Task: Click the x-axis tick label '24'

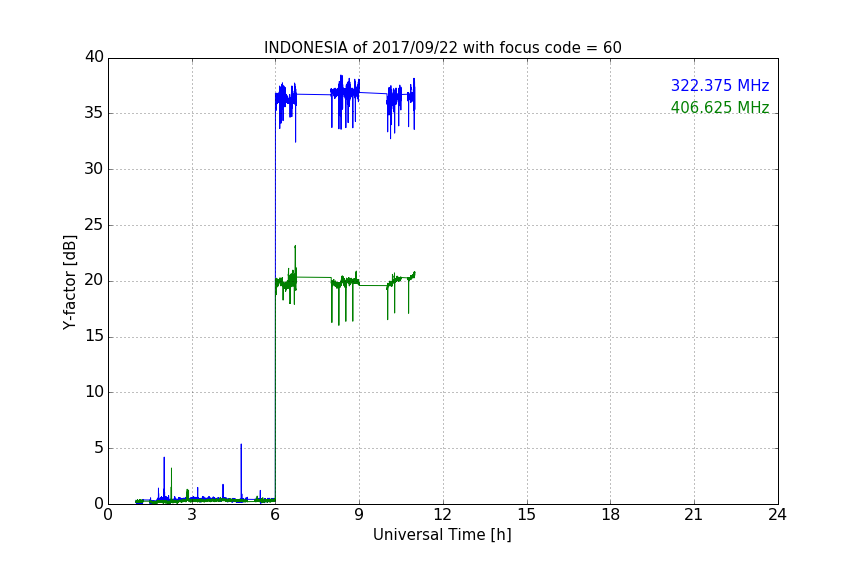Action: pyautogui.click(x=777, y=515)
